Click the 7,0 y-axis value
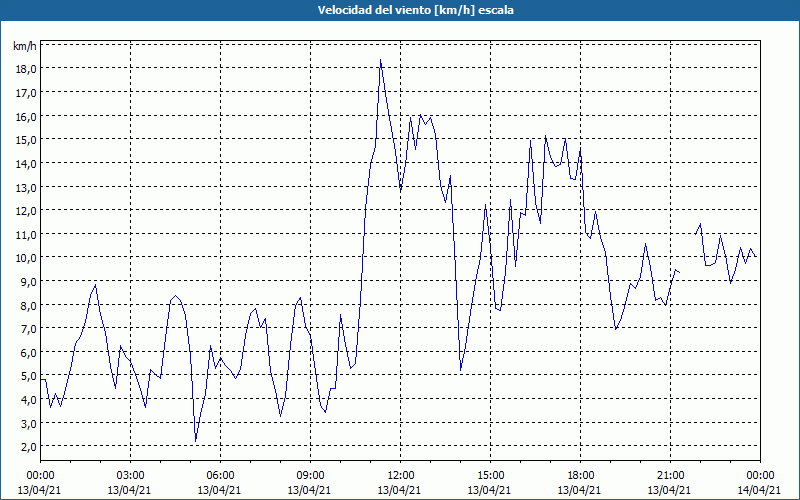Image resolution: width=800 pixels, height=500 pixels. point(28,329)
